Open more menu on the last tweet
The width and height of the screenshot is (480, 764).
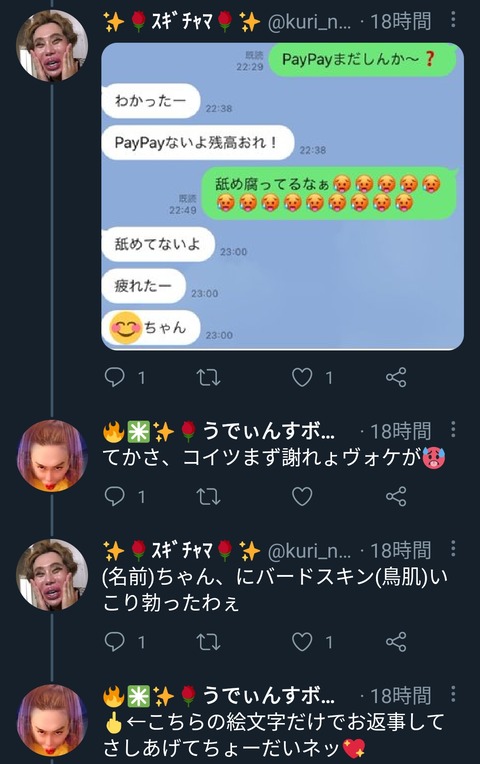pos(453,694)
